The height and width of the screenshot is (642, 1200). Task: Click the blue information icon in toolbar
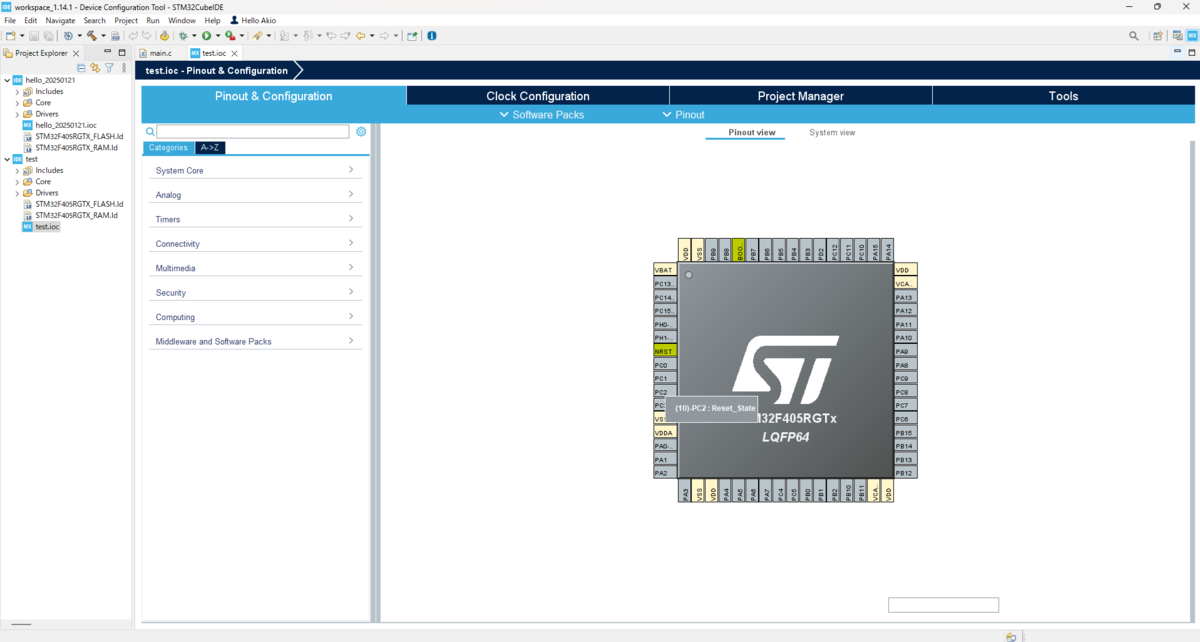click(x=432, y=35)
